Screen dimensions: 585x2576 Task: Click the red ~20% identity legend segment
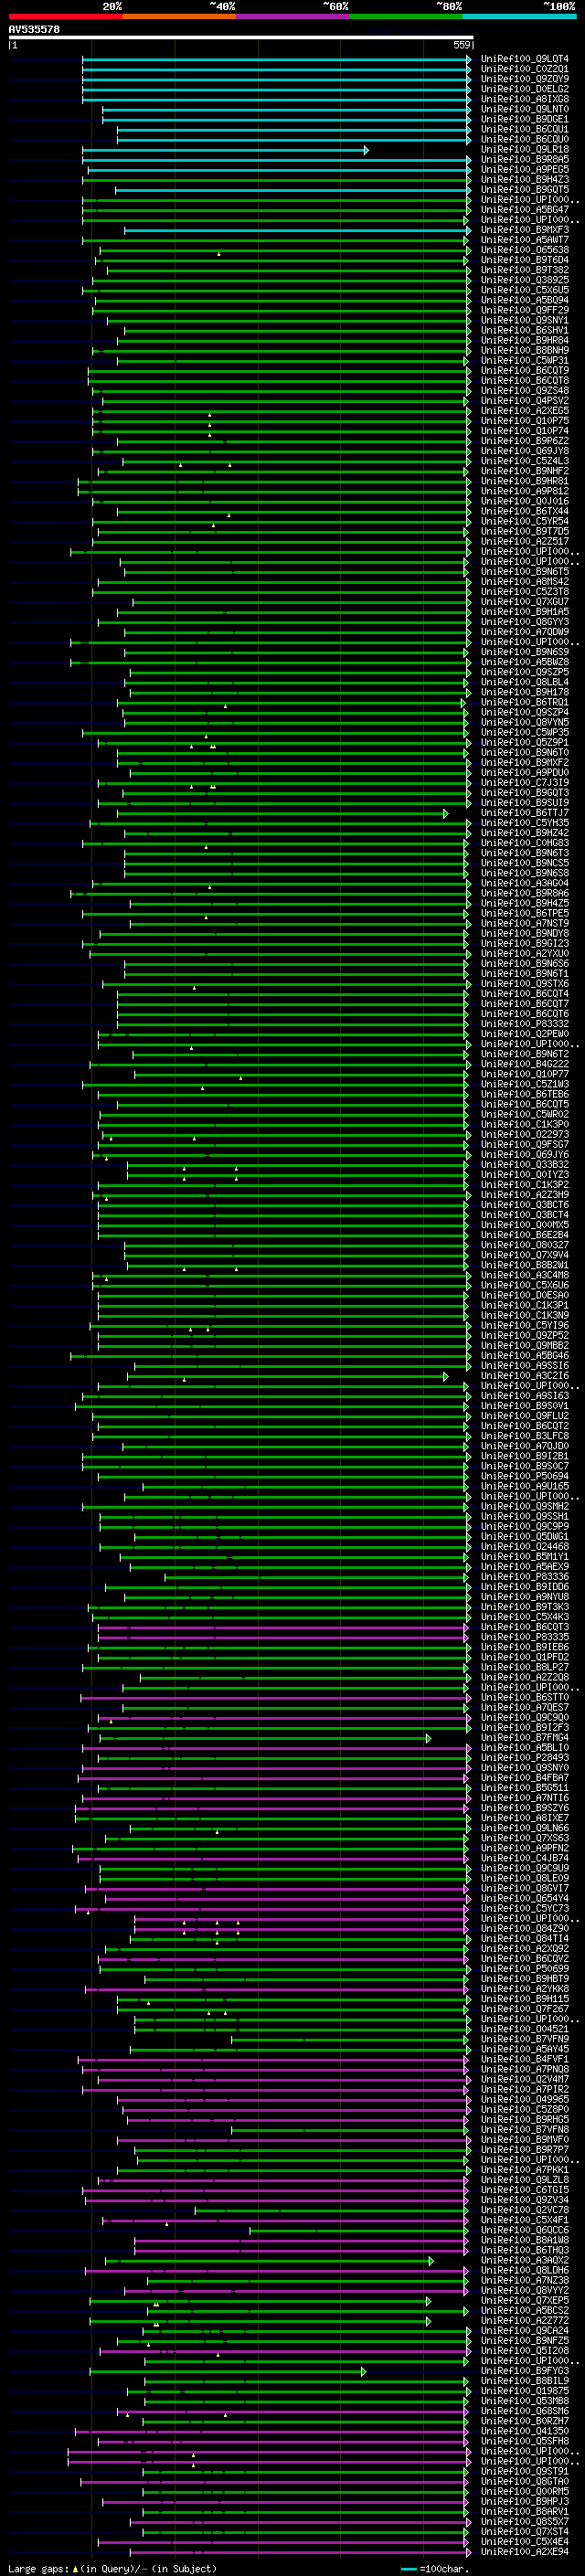point(65,16)
